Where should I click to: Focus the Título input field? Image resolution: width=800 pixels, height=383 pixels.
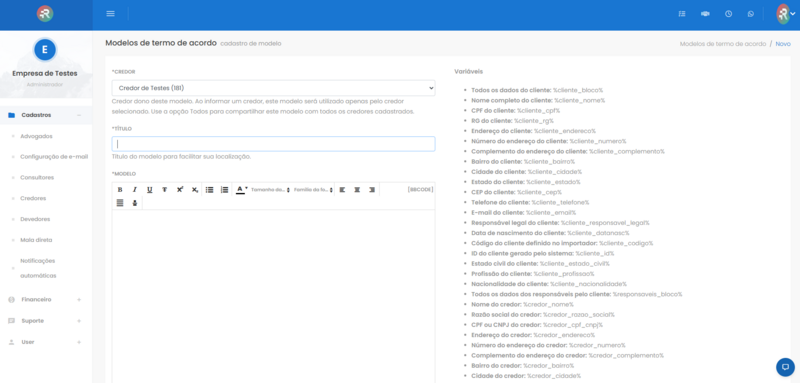tap(273, 144)
